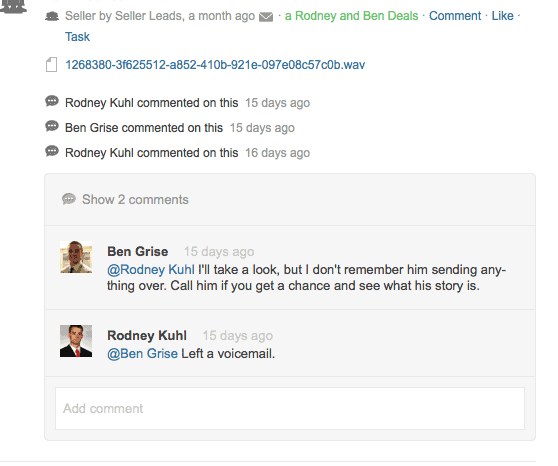The image size is (558, 466).
Task: Open Rodney Kuhl's profile picture
Action: [76, 341]
